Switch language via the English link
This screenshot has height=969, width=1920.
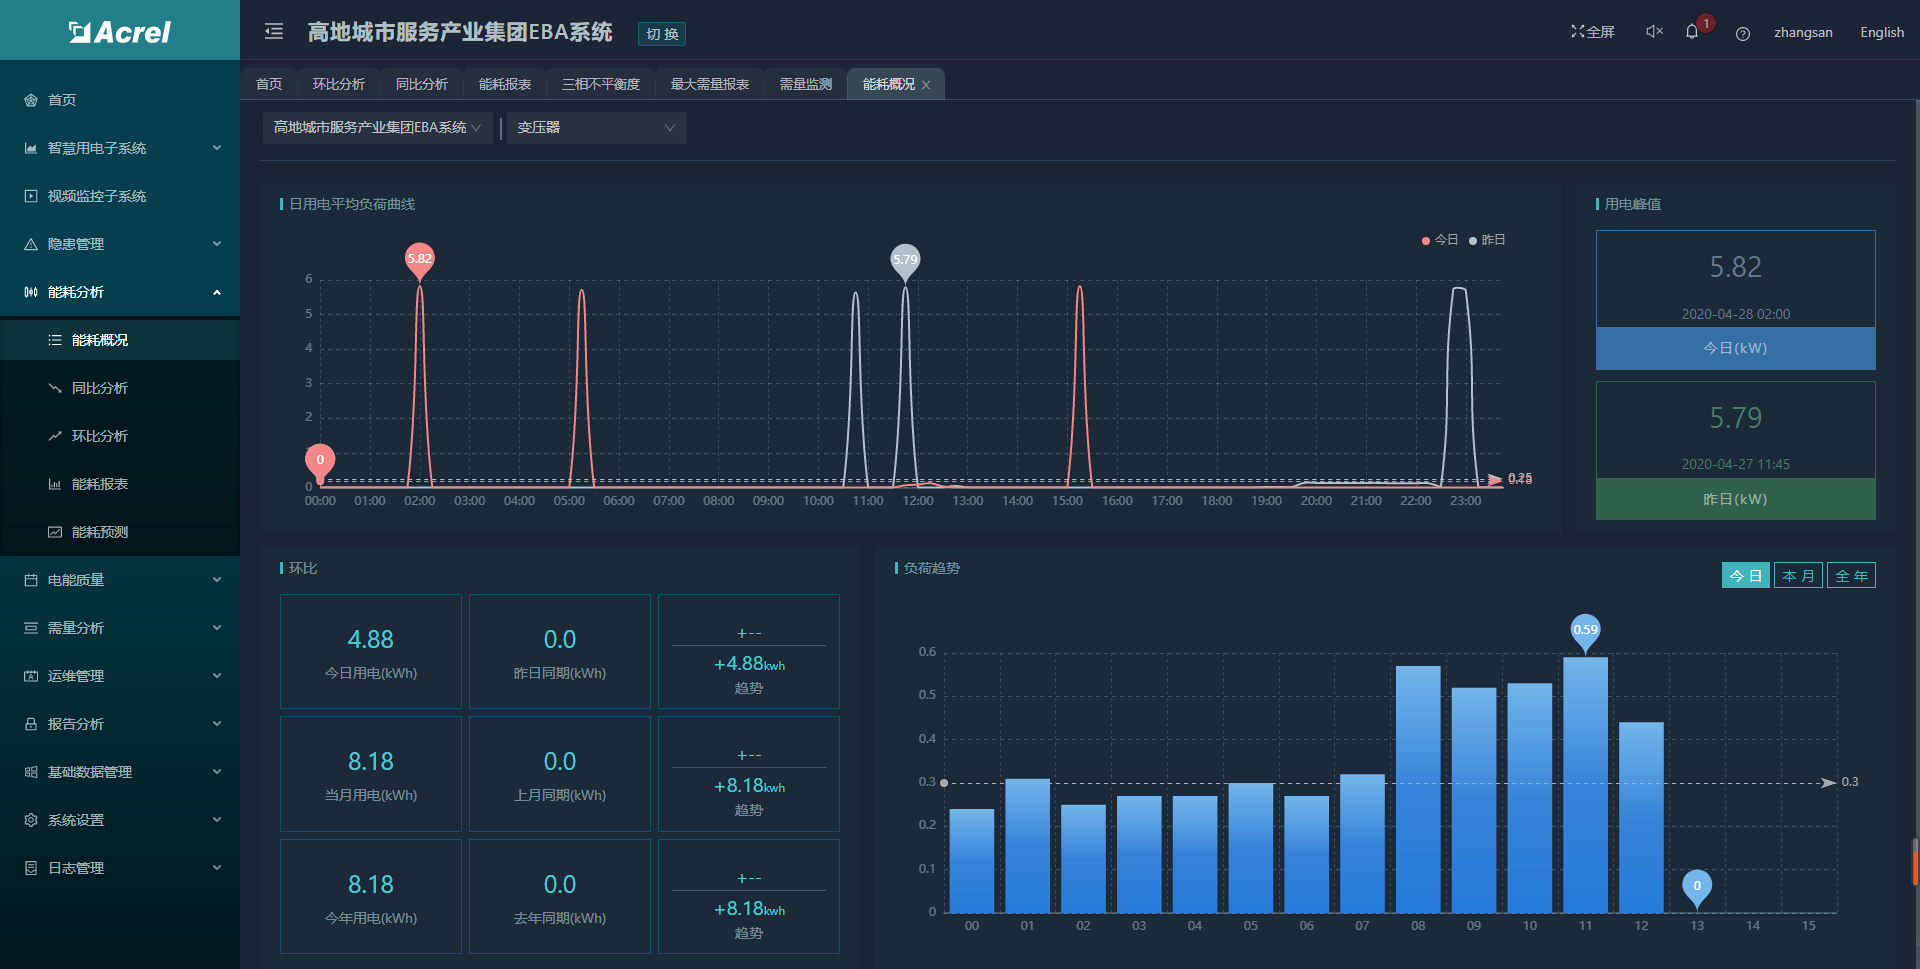click(x=1881, y=32)
